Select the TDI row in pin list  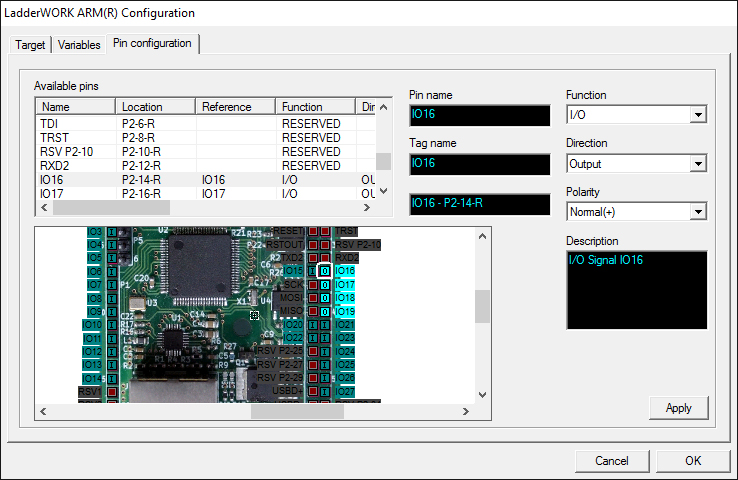206,124
